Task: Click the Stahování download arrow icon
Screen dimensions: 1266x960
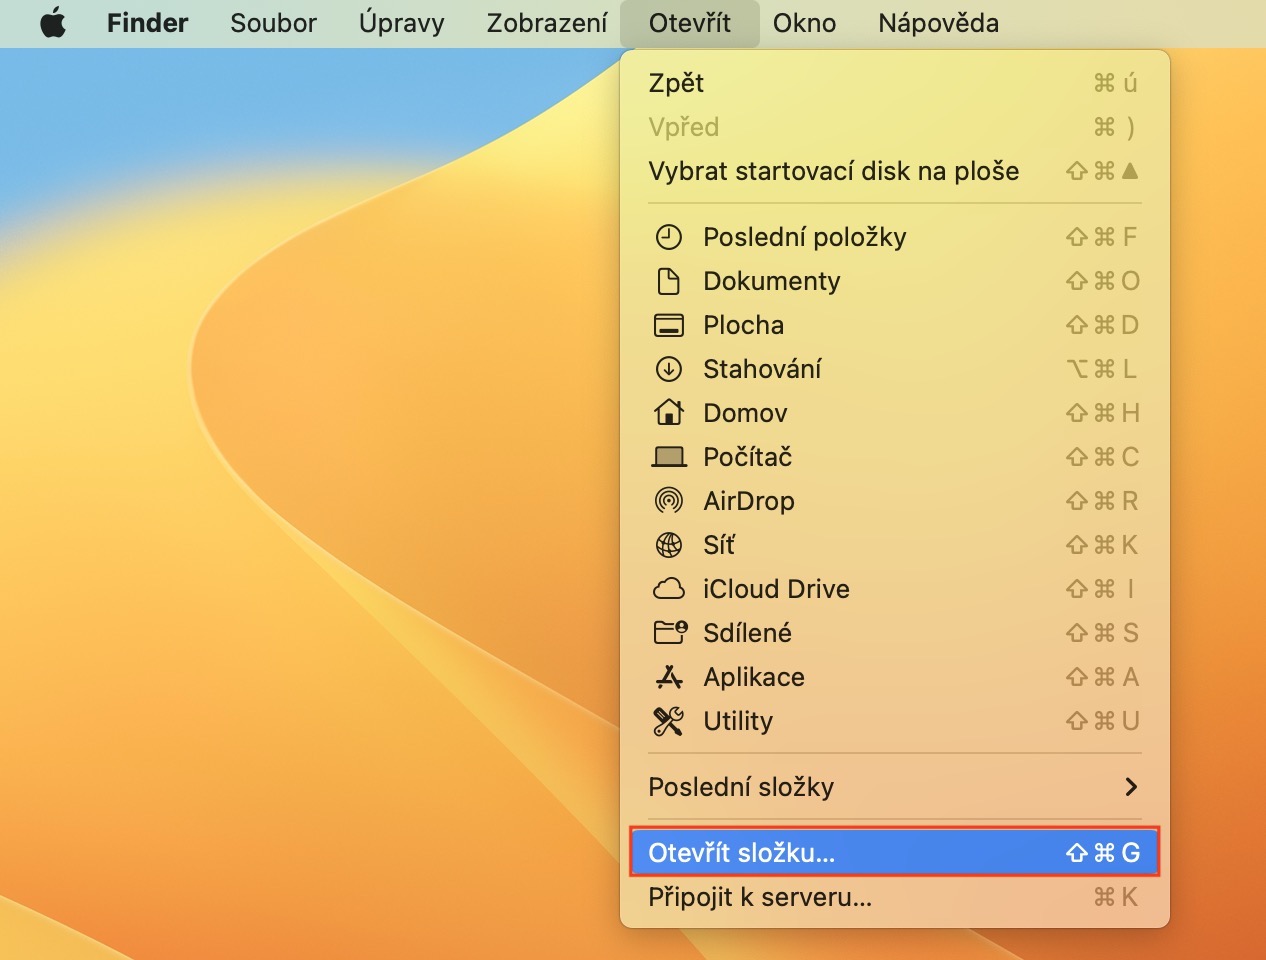Action: pyautogui.click(x=668, y=369)
